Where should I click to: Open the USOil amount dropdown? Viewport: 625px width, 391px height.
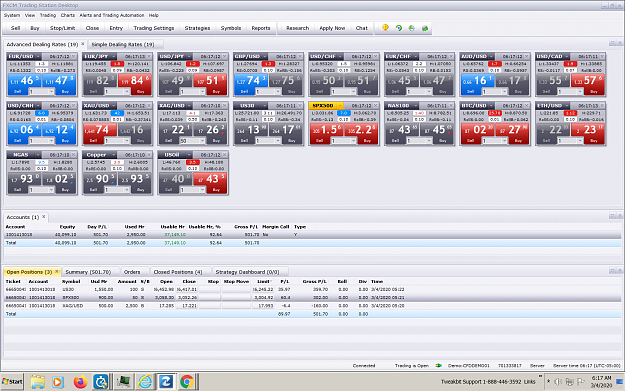tap(202, 190)
